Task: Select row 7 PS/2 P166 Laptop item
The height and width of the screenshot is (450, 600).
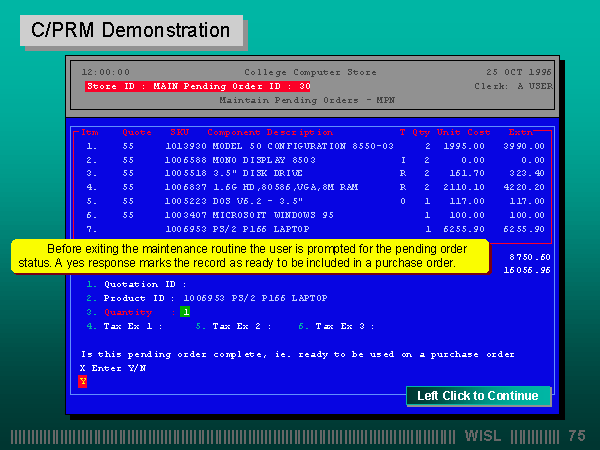Action: (x=260, y=228)
